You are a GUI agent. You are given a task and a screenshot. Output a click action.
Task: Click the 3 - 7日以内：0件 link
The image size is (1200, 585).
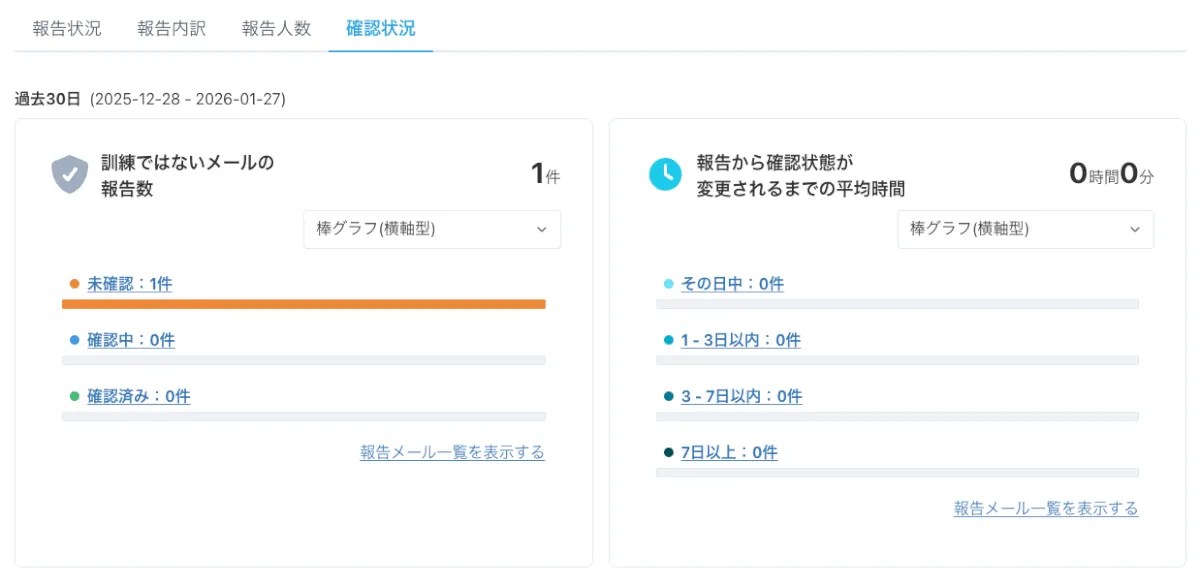click(741, 396)
